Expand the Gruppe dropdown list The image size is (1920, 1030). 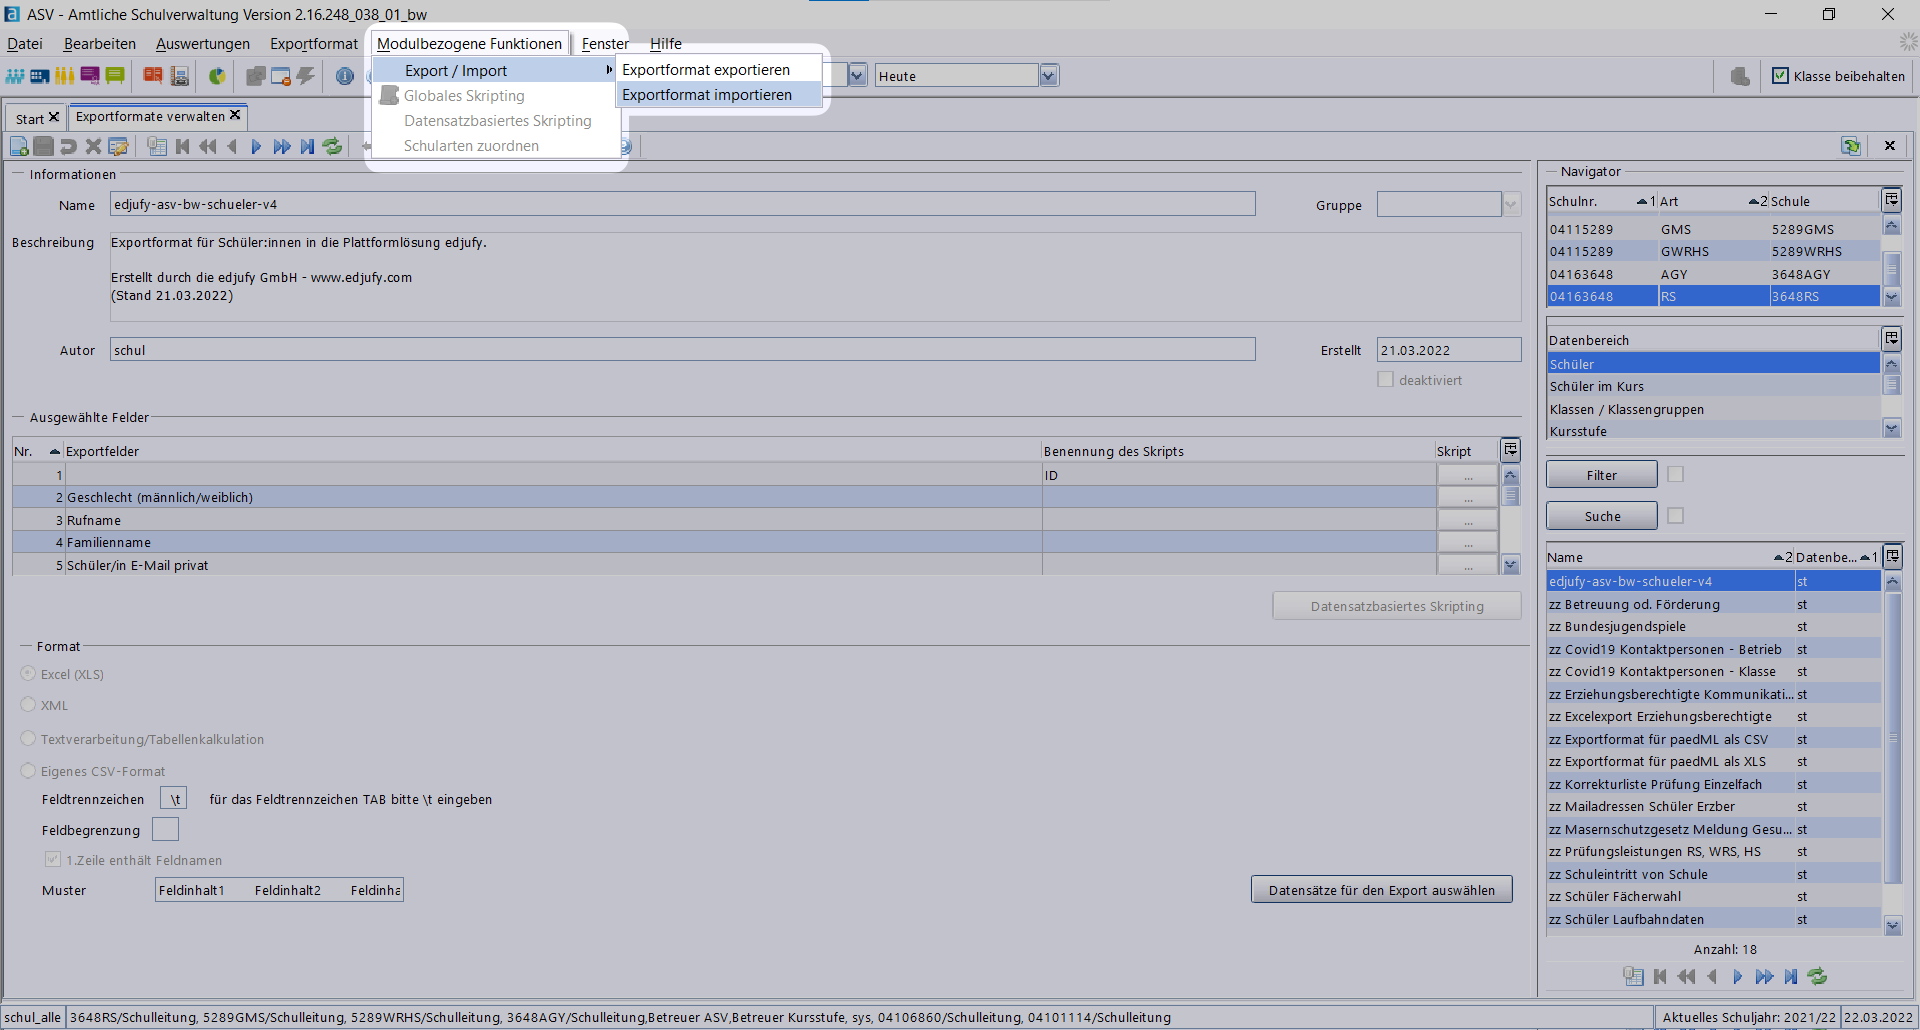pyautogui.click(x=1511, y=205)
